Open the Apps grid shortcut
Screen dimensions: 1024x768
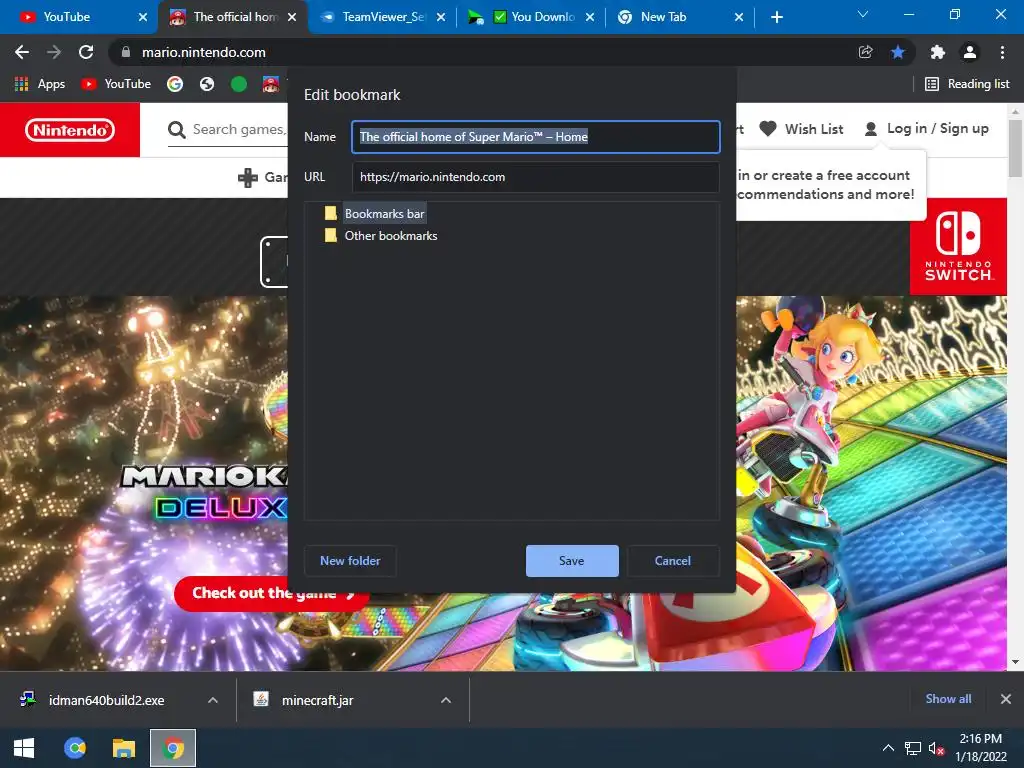pos(40,84)
